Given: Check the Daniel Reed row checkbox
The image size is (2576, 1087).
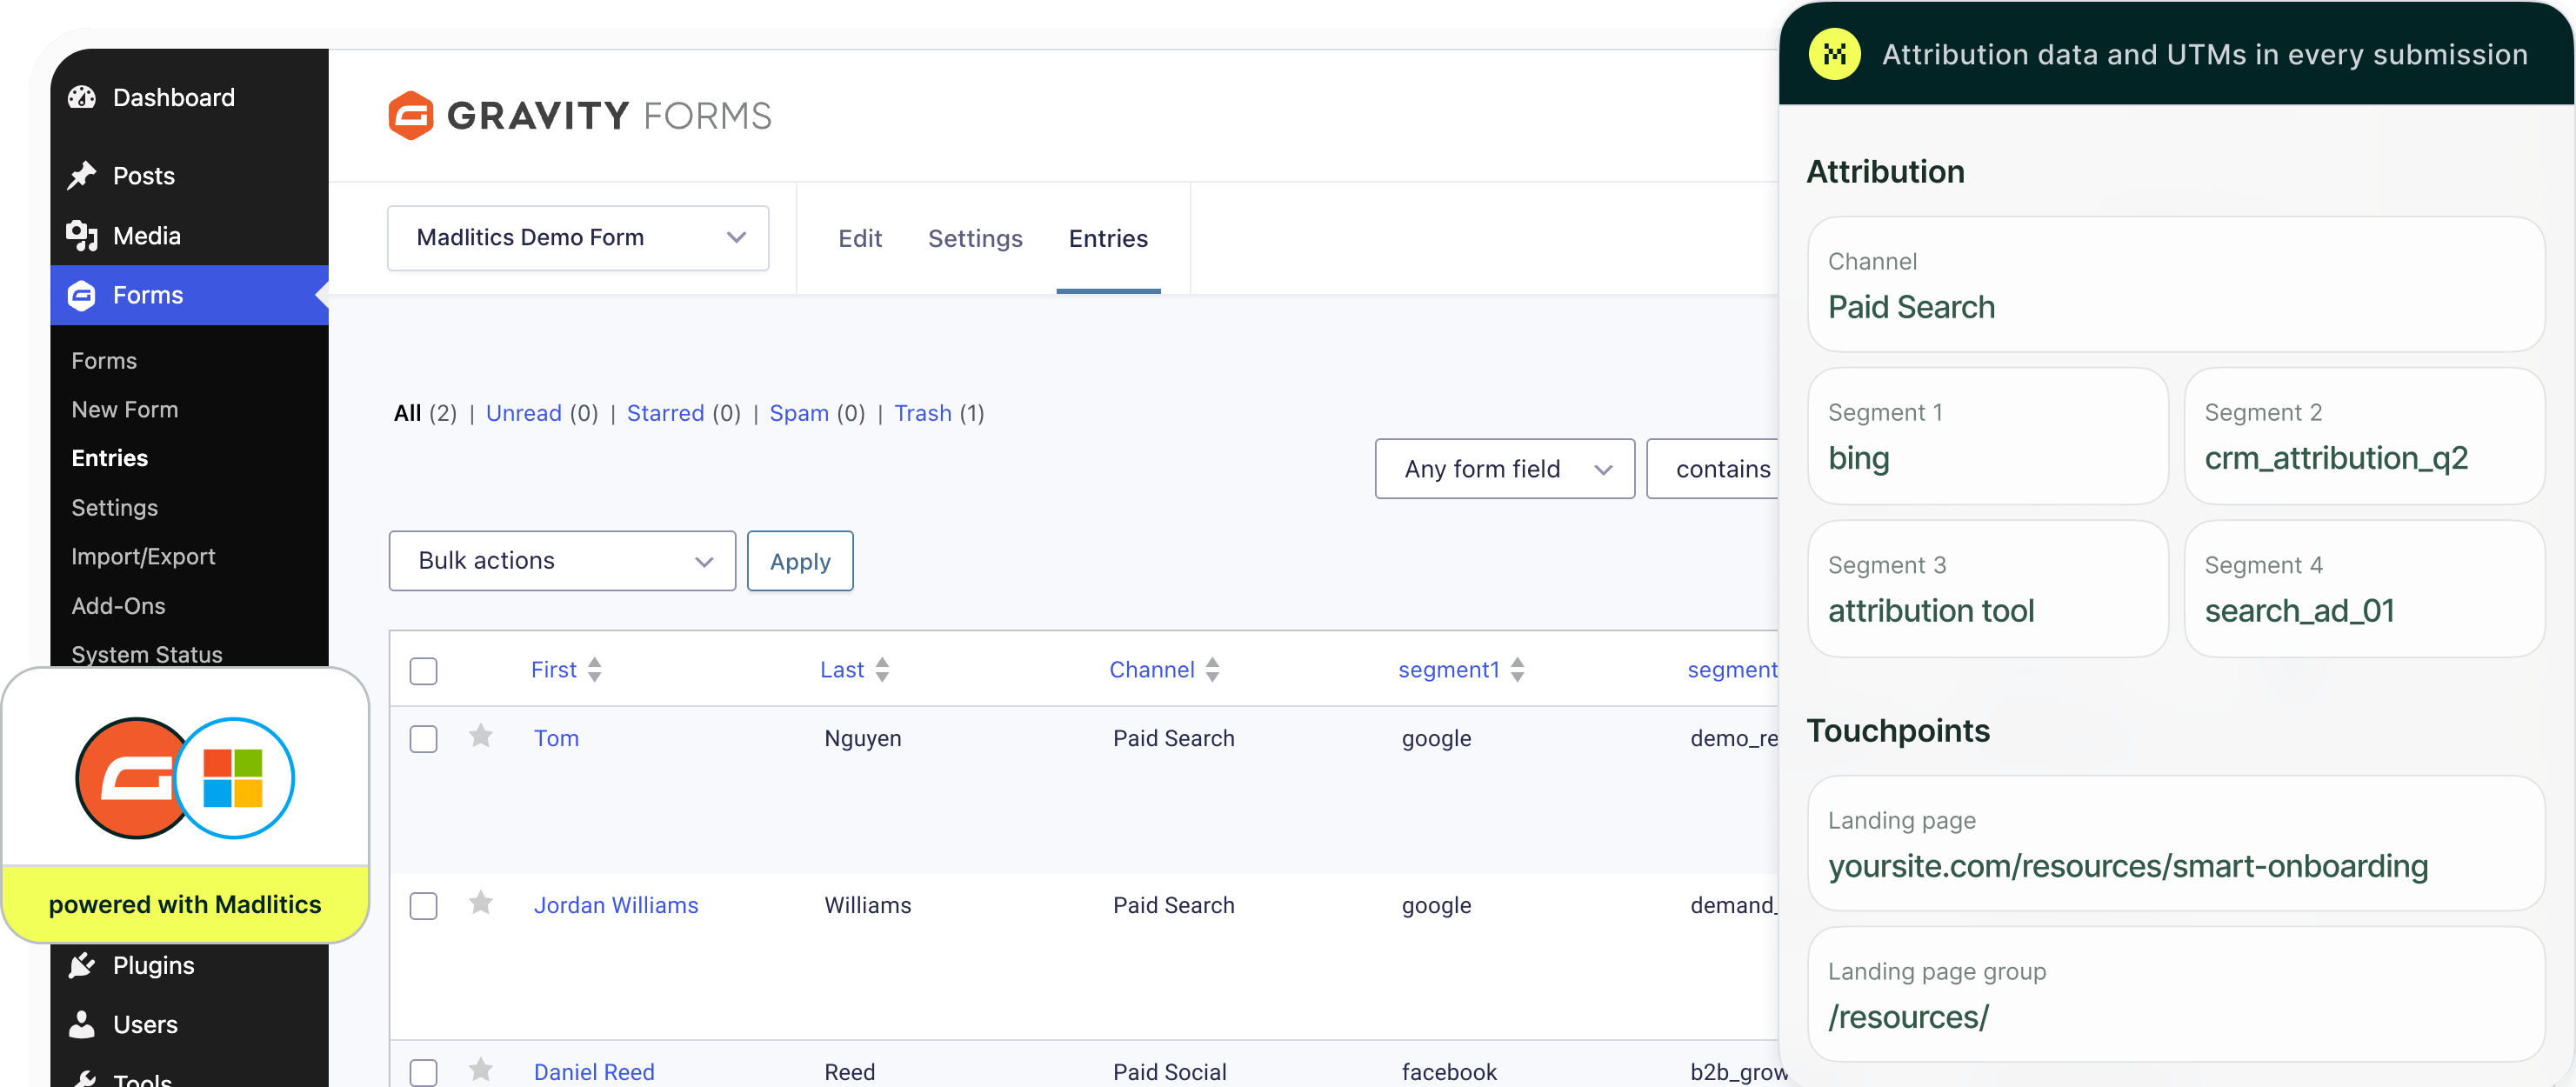Looking at the screenshot, I should (424, 1072).
